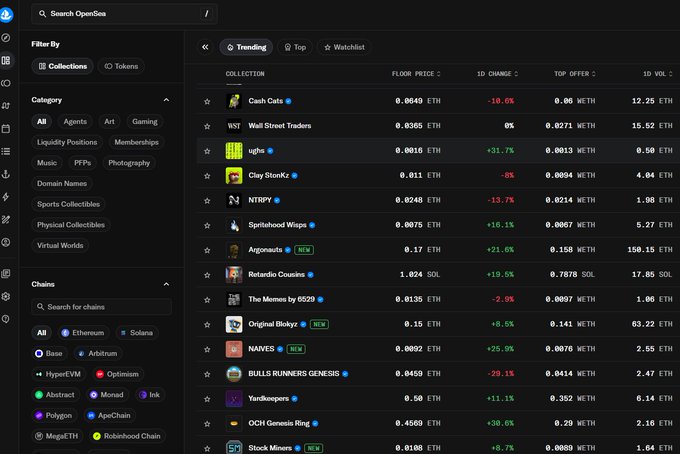Viewport: 680px width, 454px height.
Task: Filter category by Photography
Action: [x=129, y=163]
